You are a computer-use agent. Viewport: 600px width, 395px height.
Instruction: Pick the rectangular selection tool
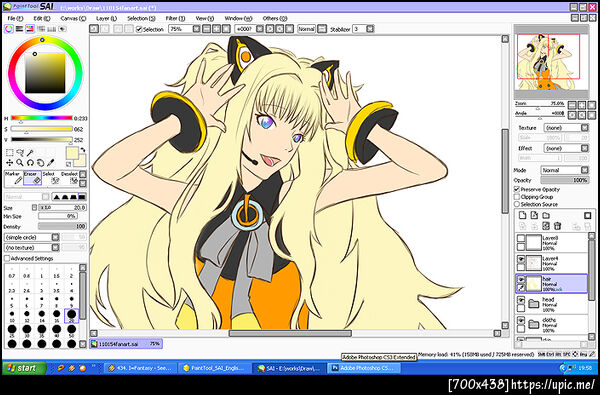coord(10,153)
